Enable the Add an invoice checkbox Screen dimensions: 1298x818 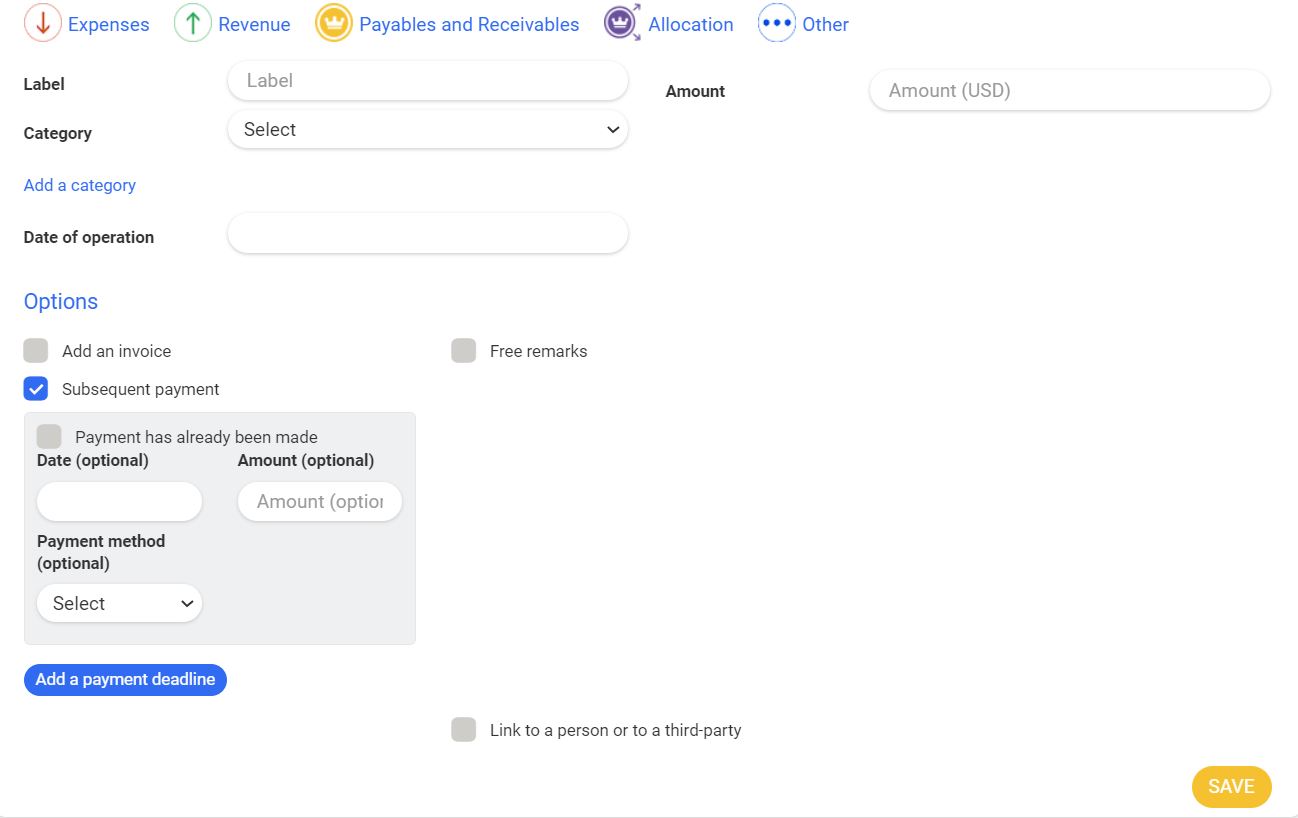coord(36,351)
